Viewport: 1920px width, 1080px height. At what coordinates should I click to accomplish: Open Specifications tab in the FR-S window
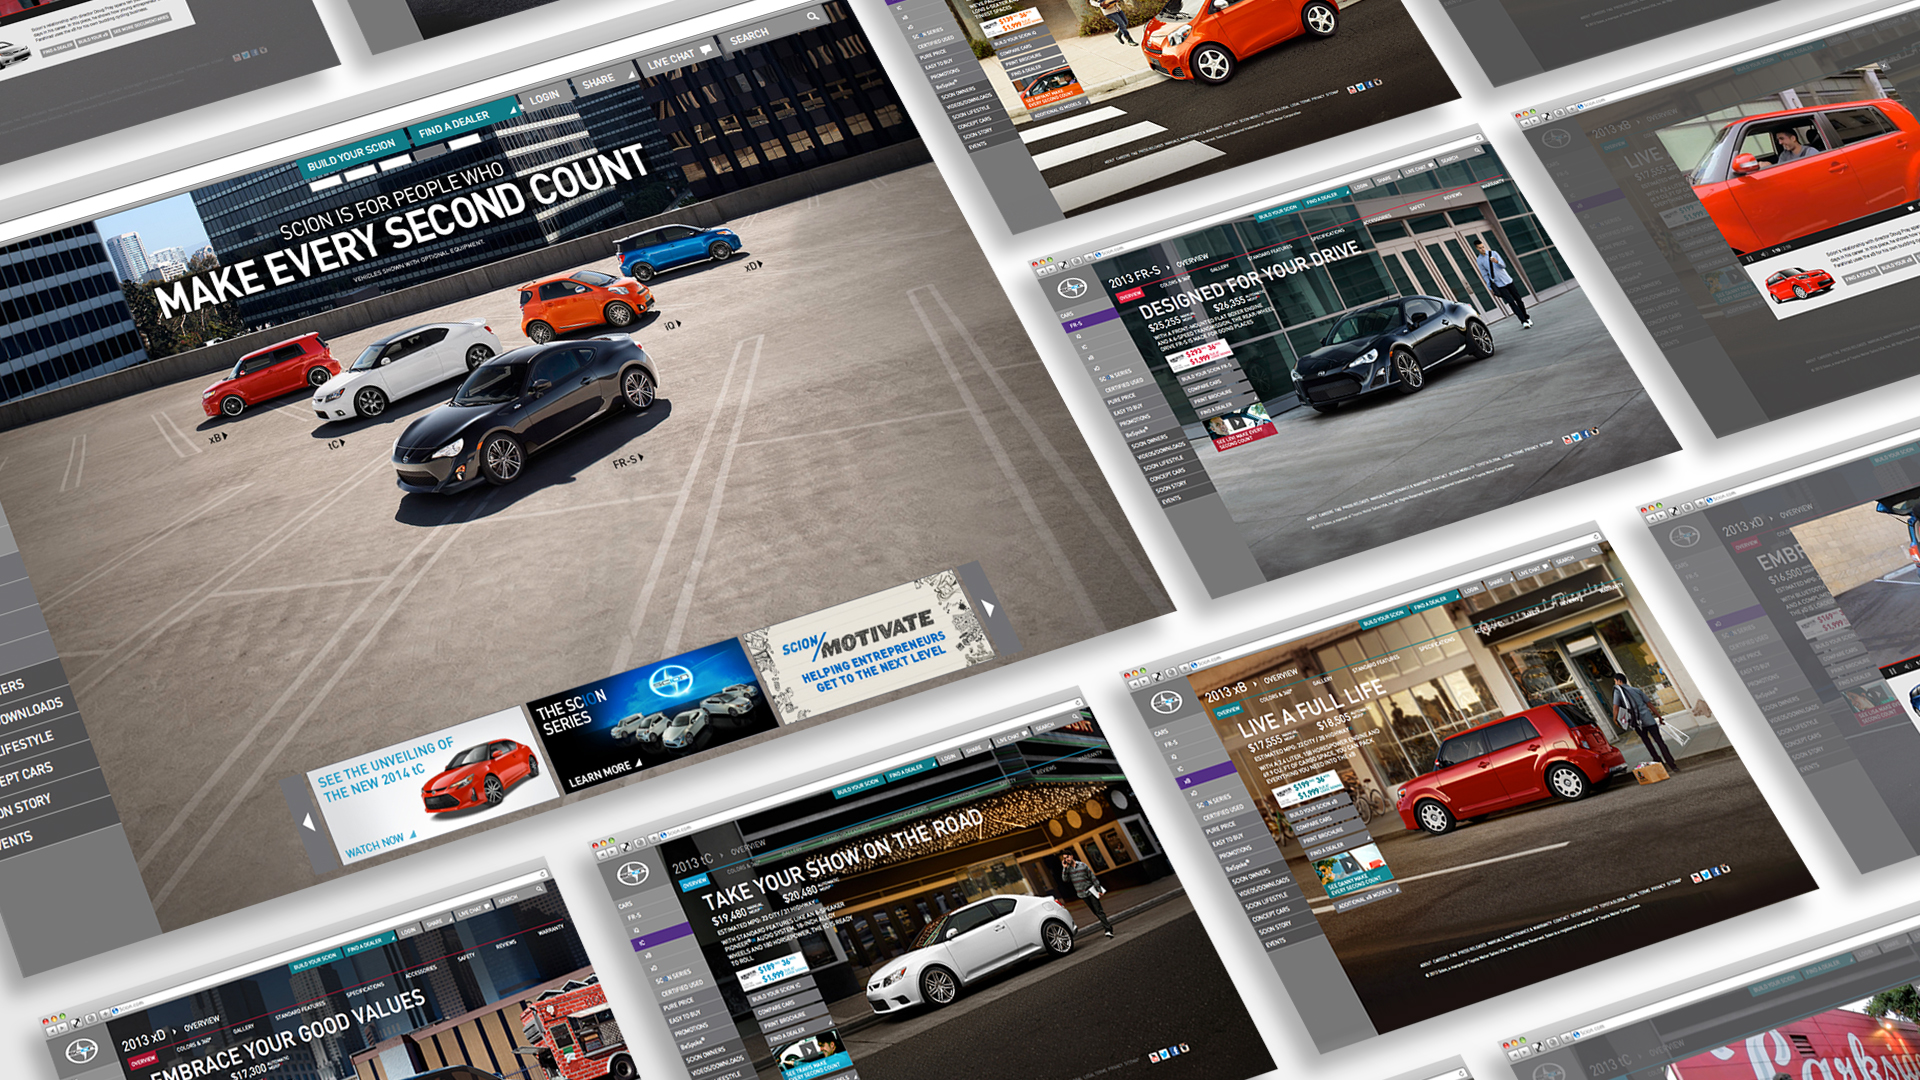[1327, 234]
